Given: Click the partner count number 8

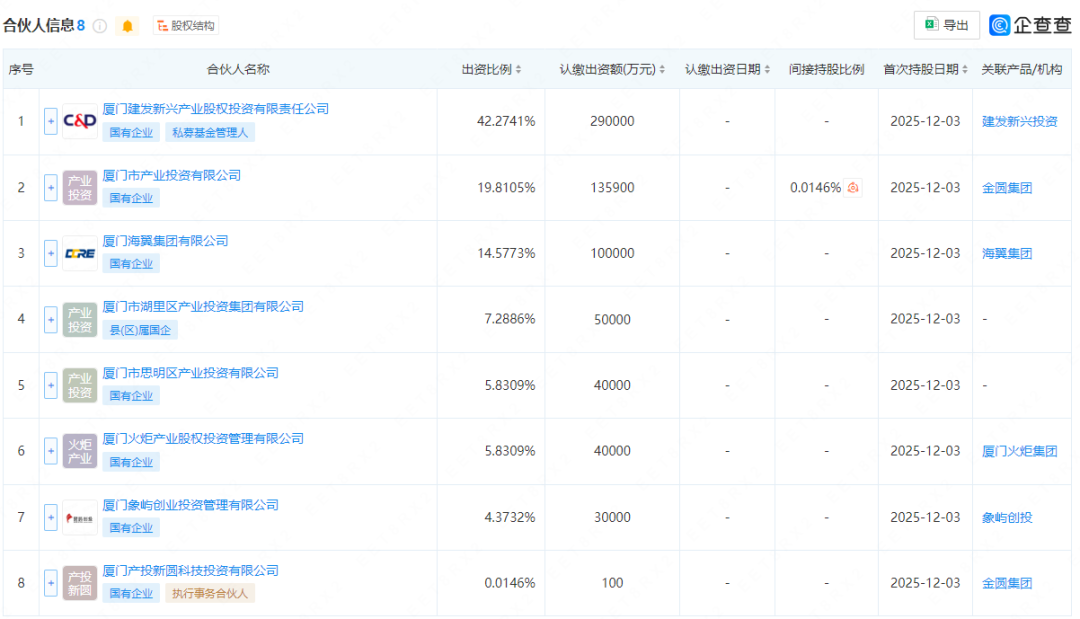Looking at the screenshot, I should [x=81, y=25].
